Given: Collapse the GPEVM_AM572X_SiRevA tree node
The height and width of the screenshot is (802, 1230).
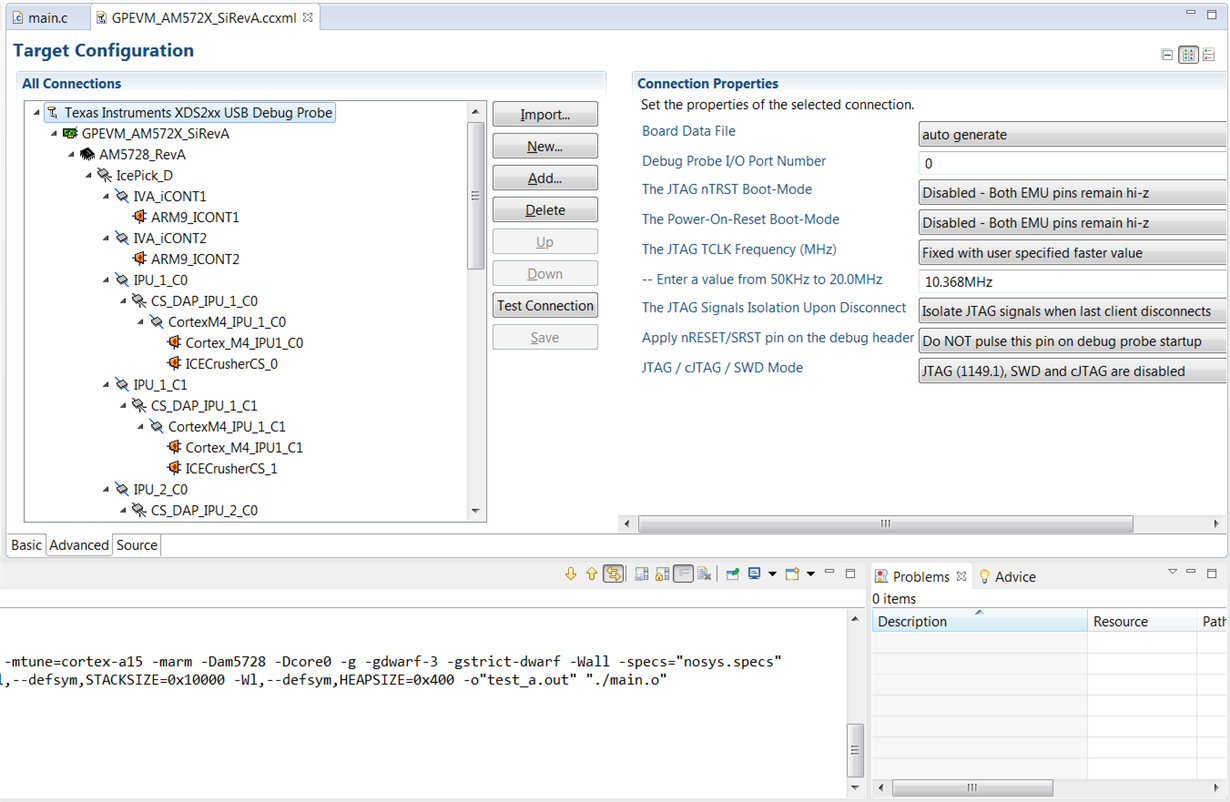Looking at the screenshot, I should [x=55, y=133].
